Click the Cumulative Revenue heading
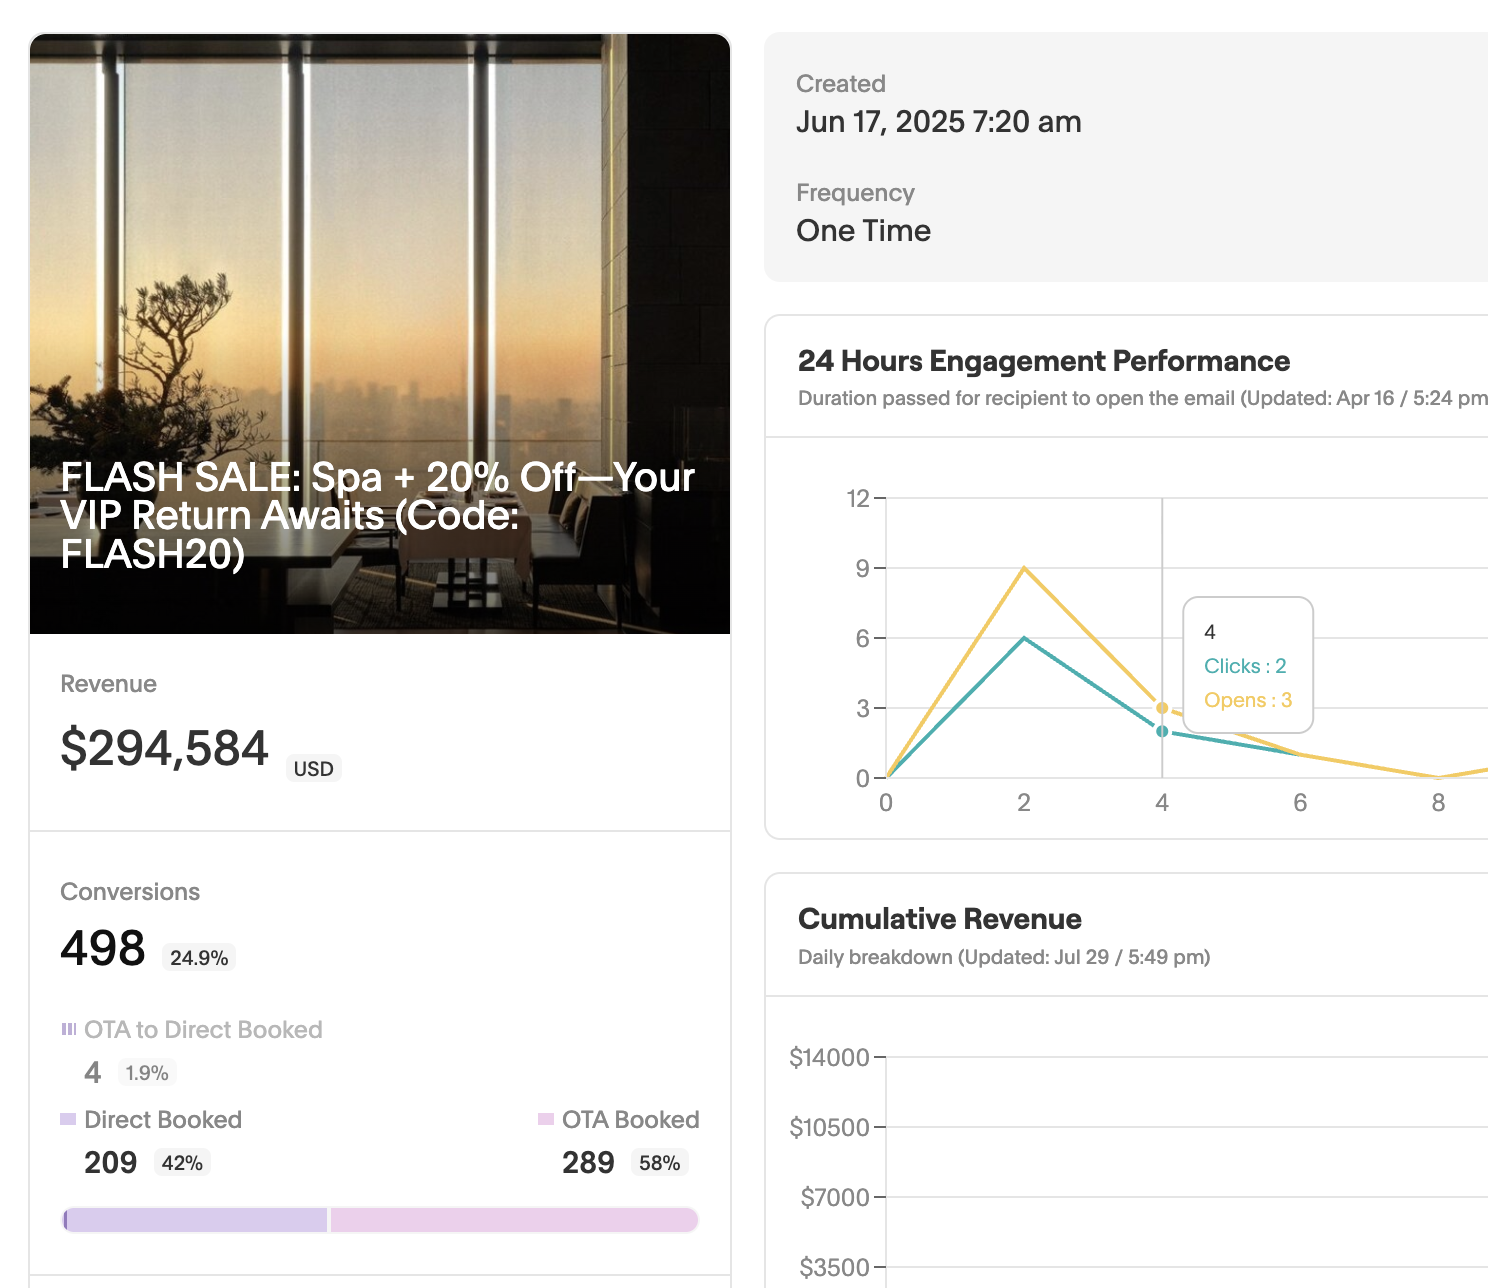1488x1288 pixels. click(x=939, y=919)
